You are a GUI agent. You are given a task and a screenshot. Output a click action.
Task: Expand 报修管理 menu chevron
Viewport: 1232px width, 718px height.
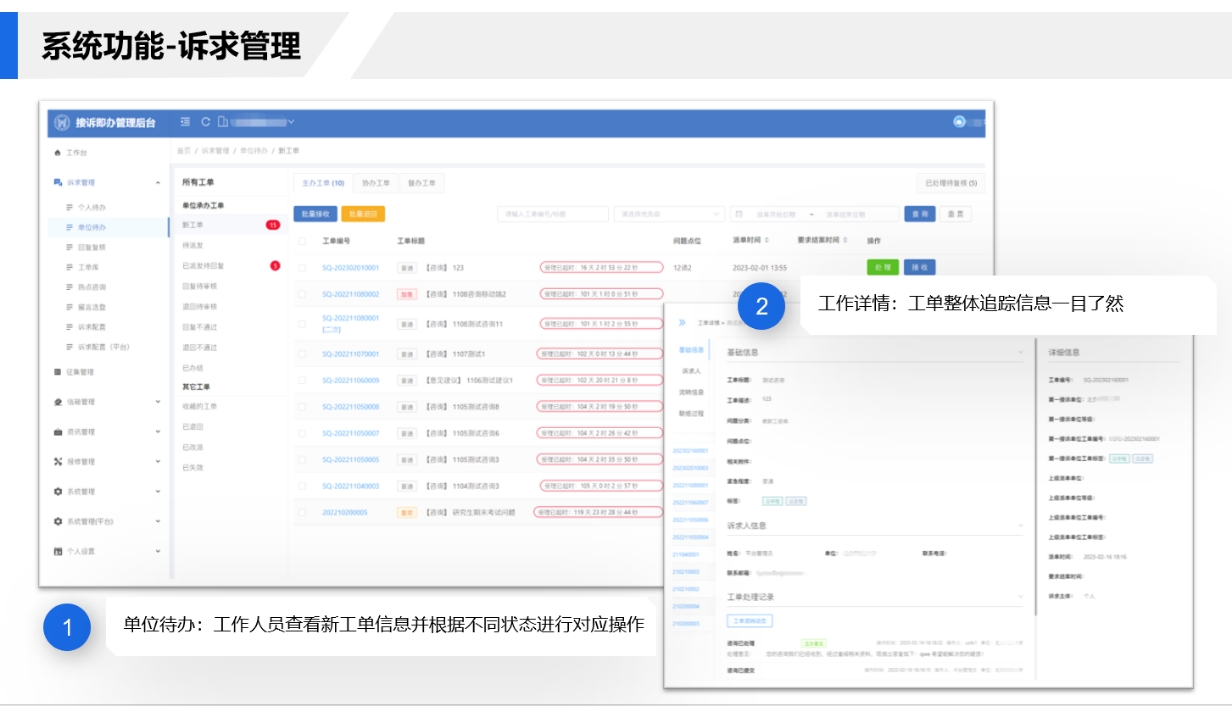click(x=158, y=462)
